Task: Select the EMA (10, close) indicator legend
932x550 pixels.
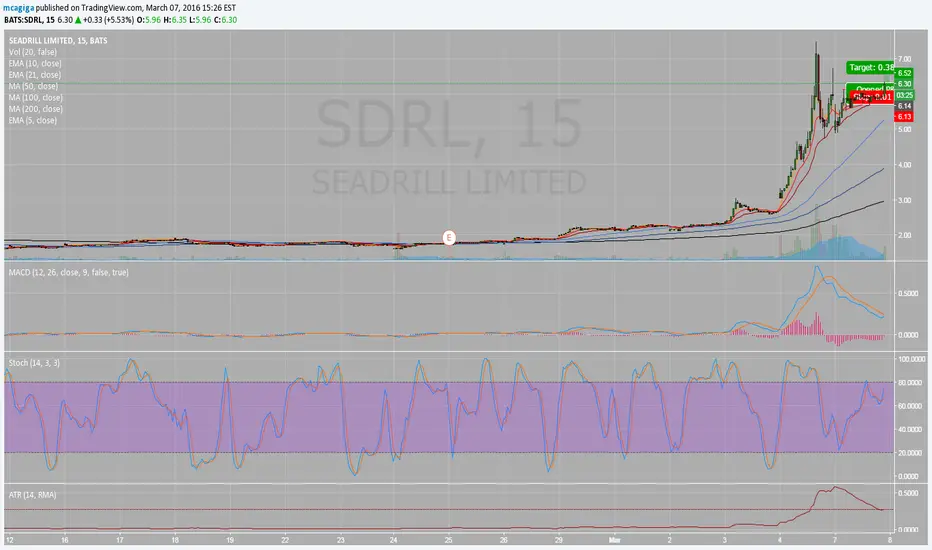Action: click(x=35, y=63)
